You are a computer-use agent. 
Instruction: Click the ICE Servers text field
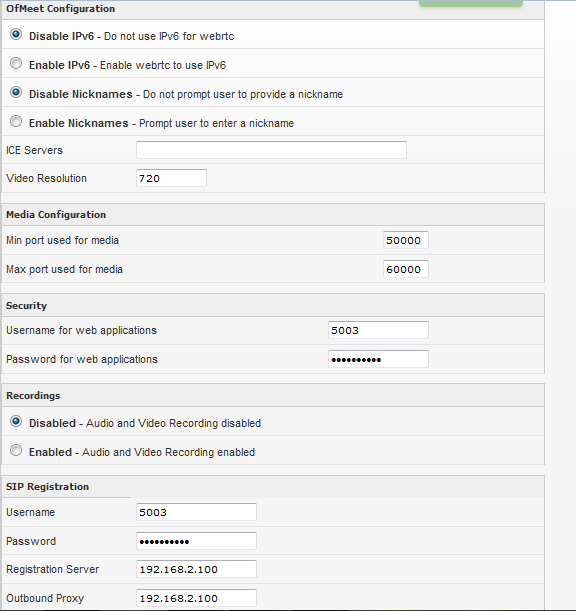pyautogui.click(x=271, y=150)
